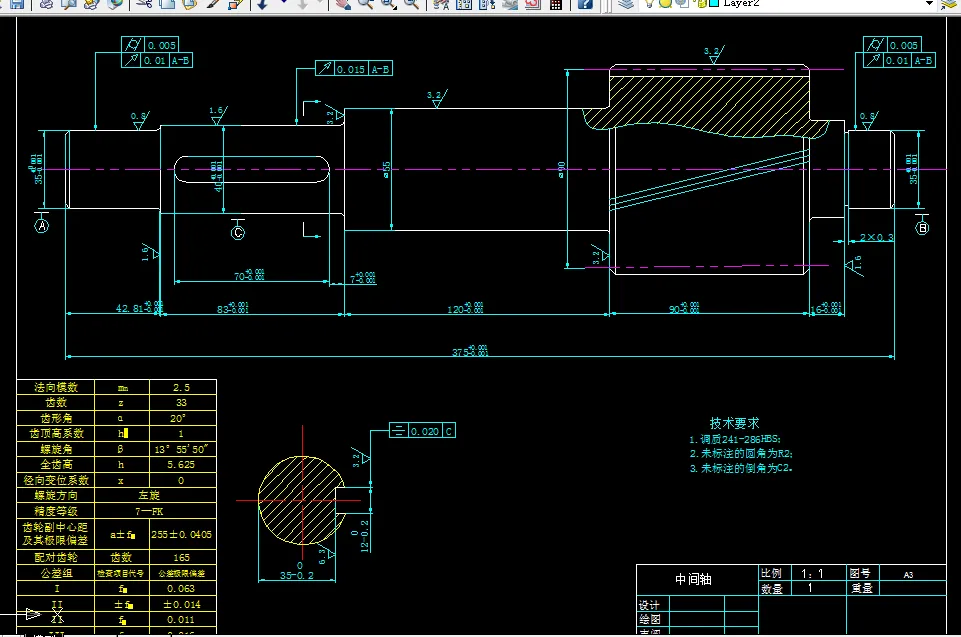Click the 径向变位系数 table row label
Screen dimensions: 961x637
coord(56,480)
